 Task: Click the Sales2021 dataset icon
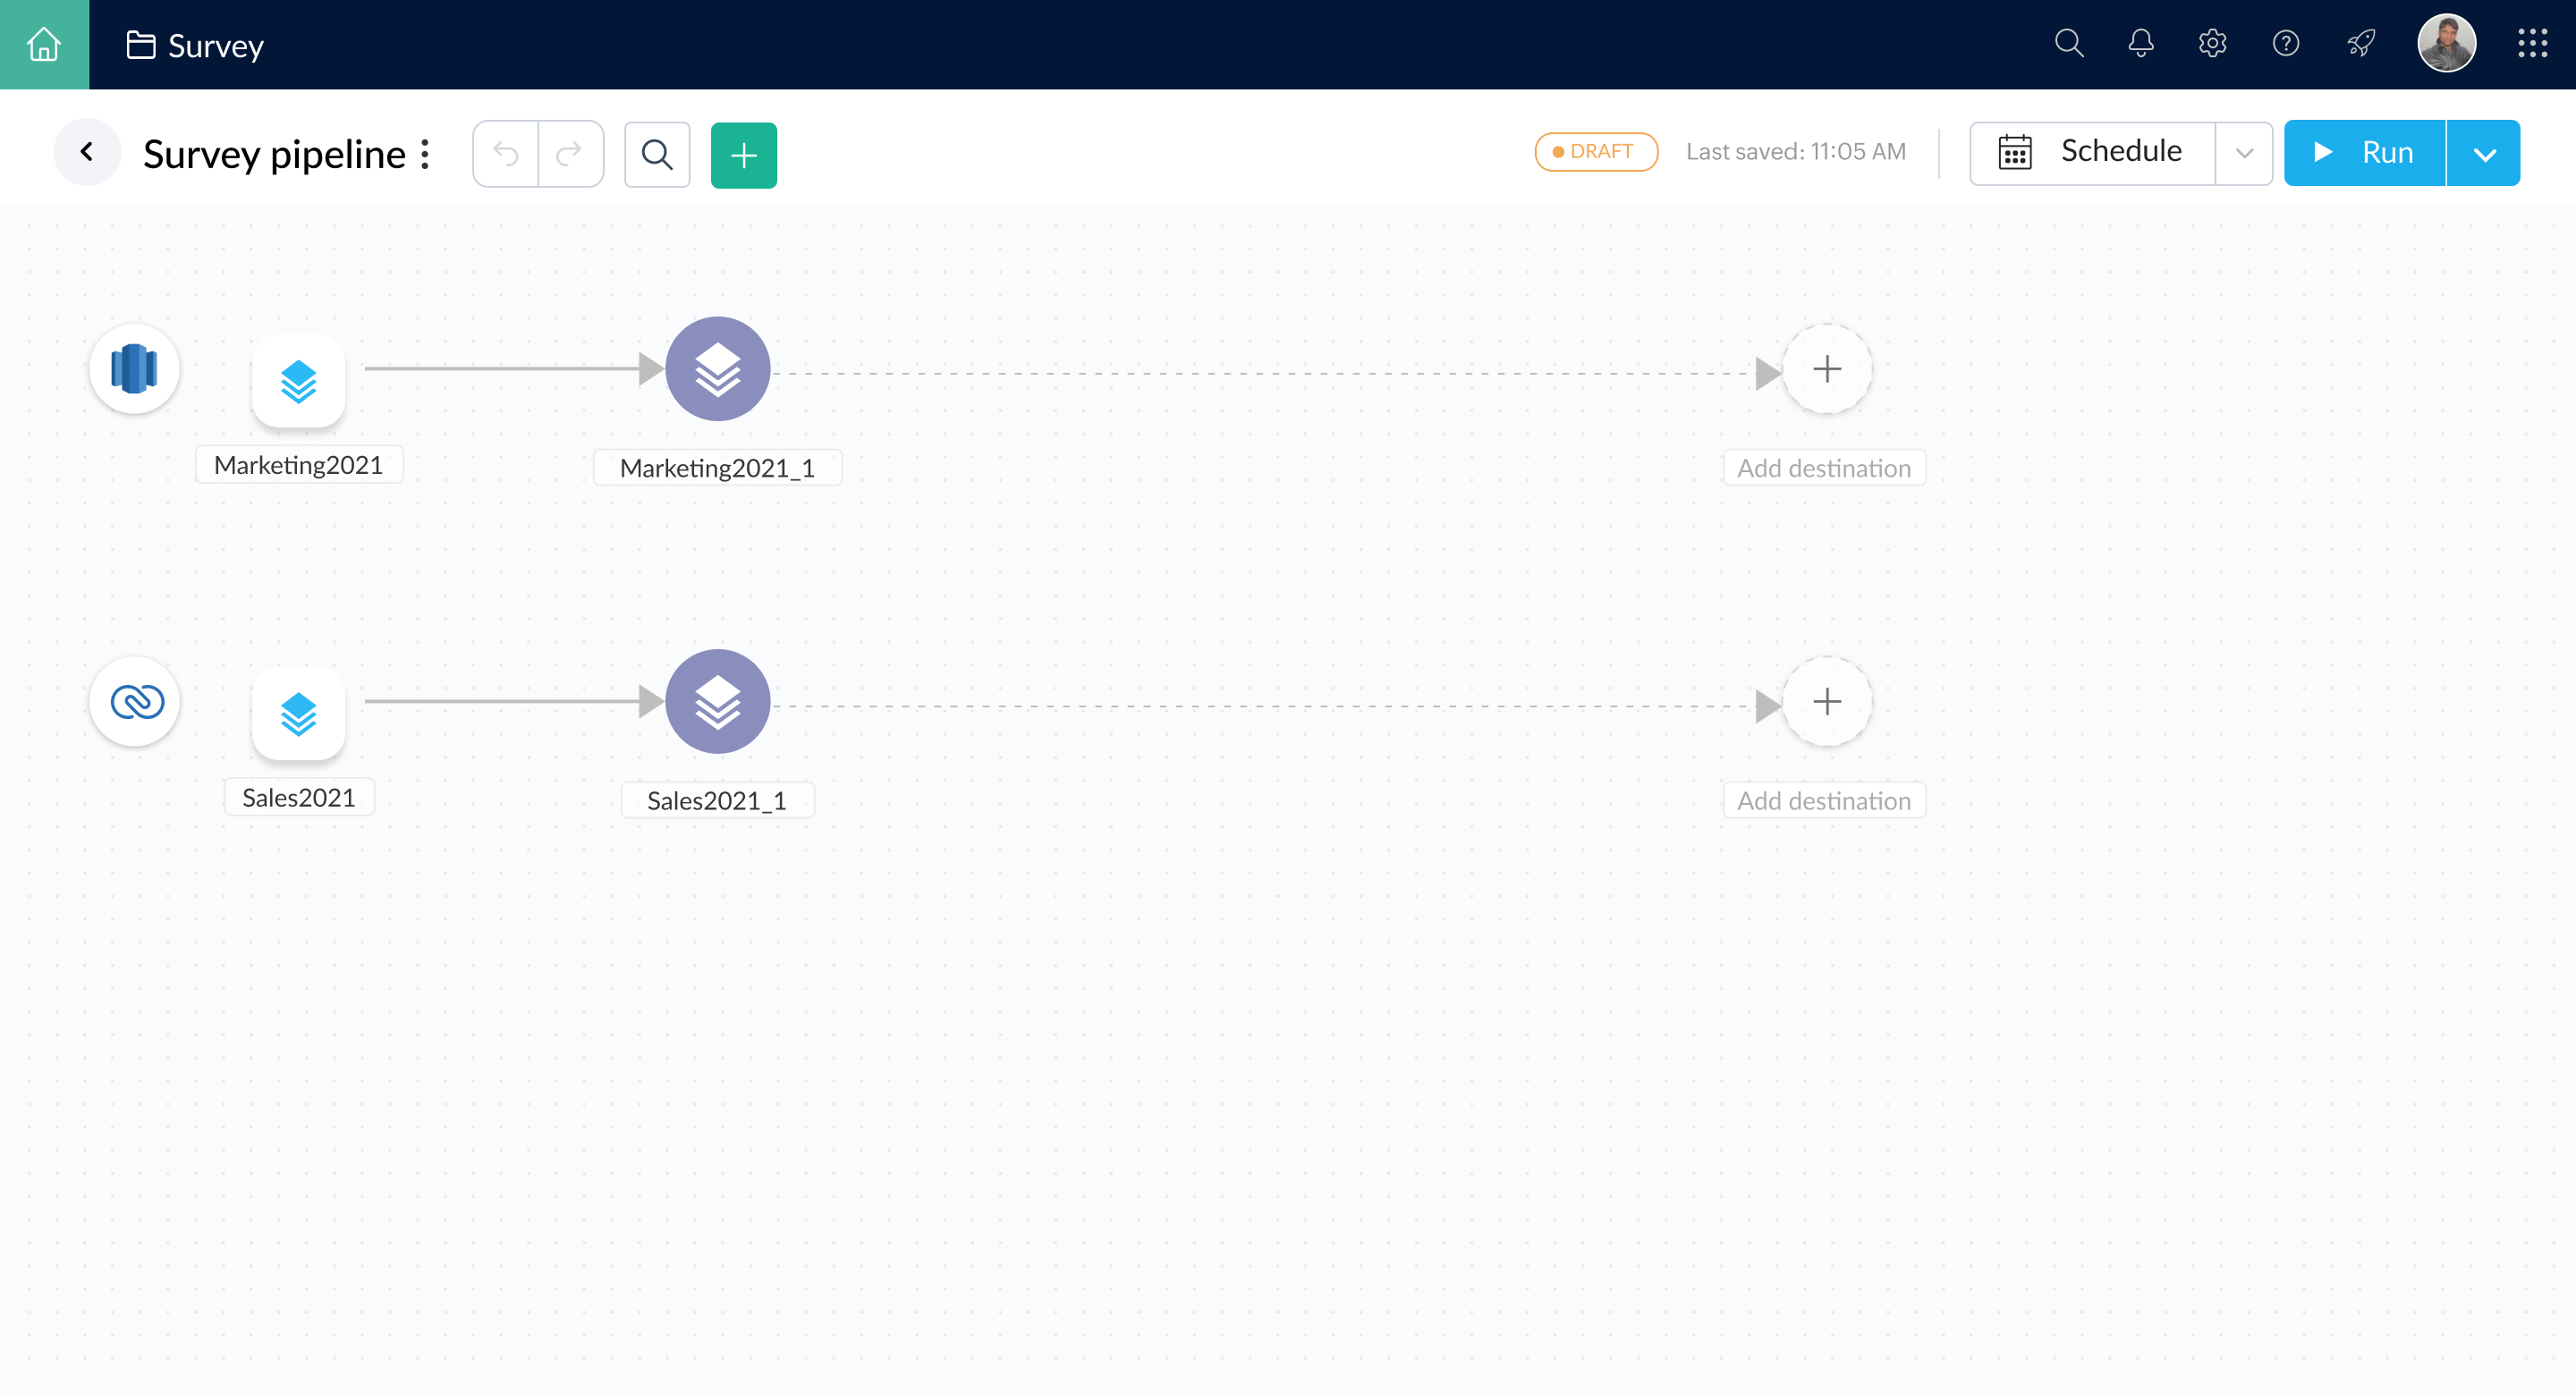[298, 714]
